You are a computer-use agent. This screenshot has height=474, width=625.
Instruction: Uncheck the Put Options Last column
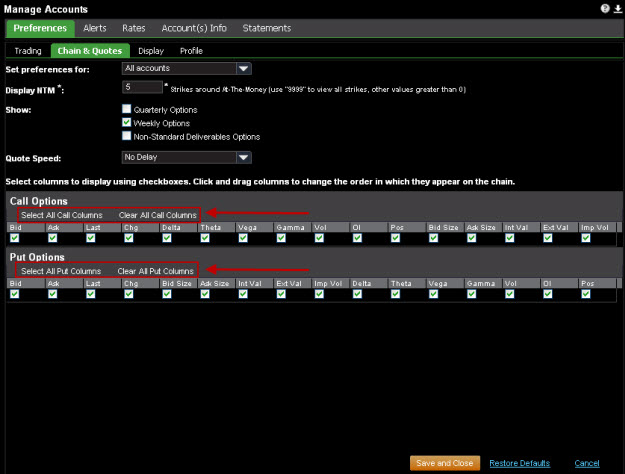[x=91, y=294]
